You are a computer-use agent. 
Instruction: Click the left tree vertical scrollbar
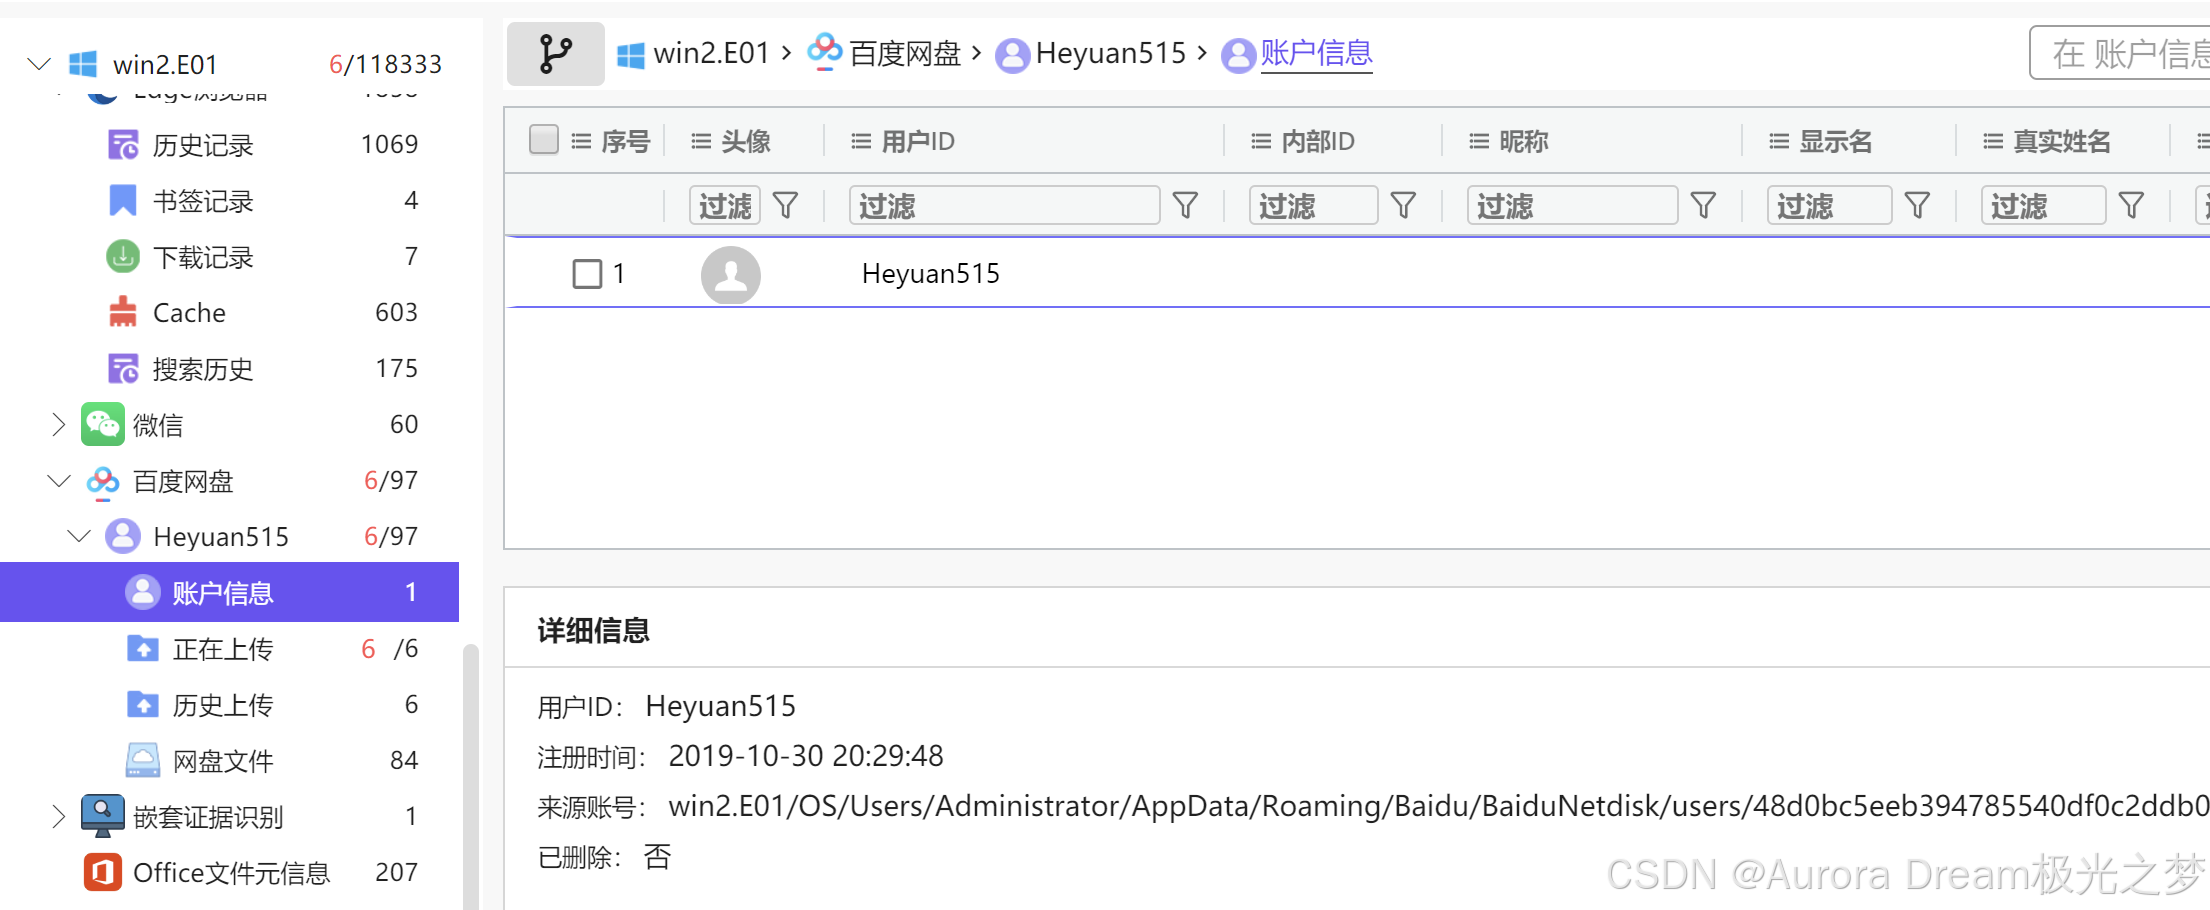click(x=470, y=776)
